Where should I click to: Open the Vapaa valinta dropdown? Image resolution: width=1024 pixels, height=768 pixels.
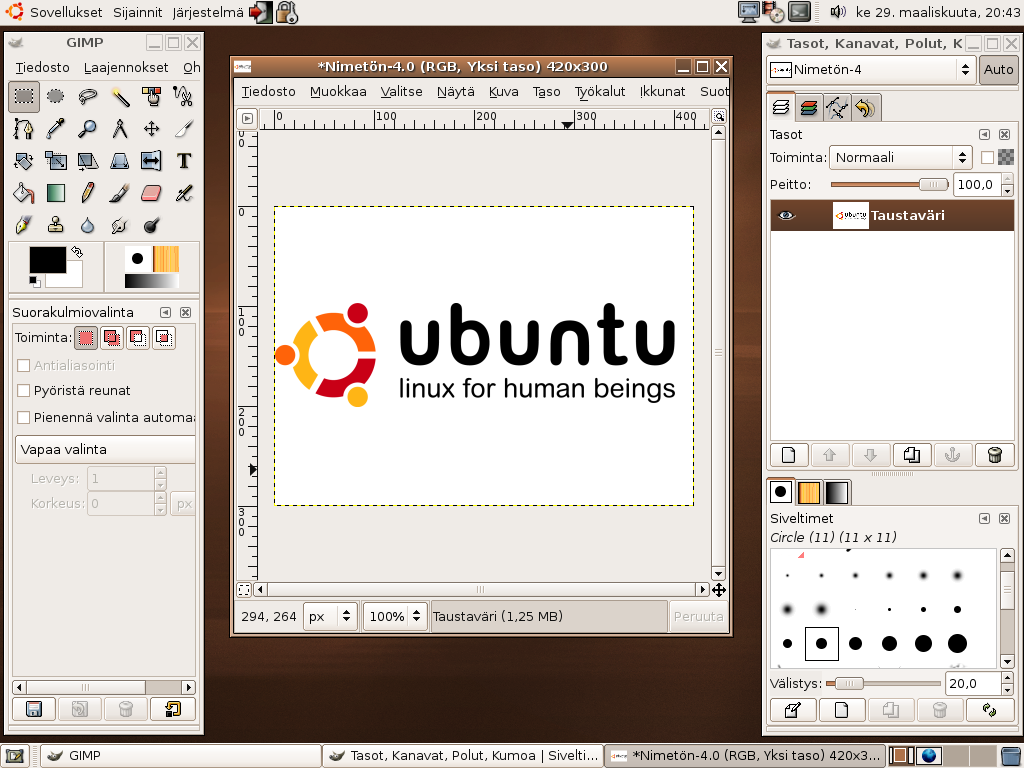click(105, 450)
